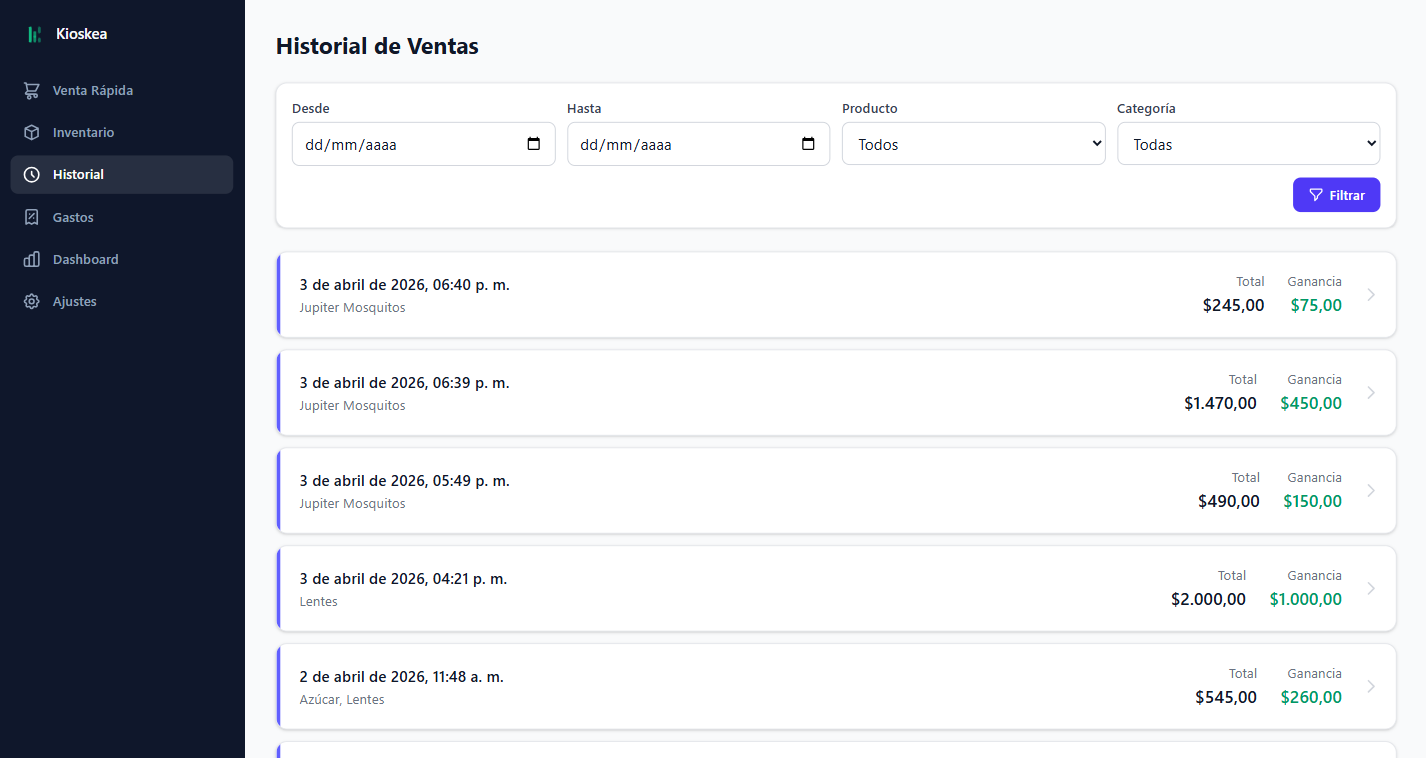This screenshot has width=1426, height=758.
Task: Click the funnel icon inside the Filtrar button
Action: 1316,194
